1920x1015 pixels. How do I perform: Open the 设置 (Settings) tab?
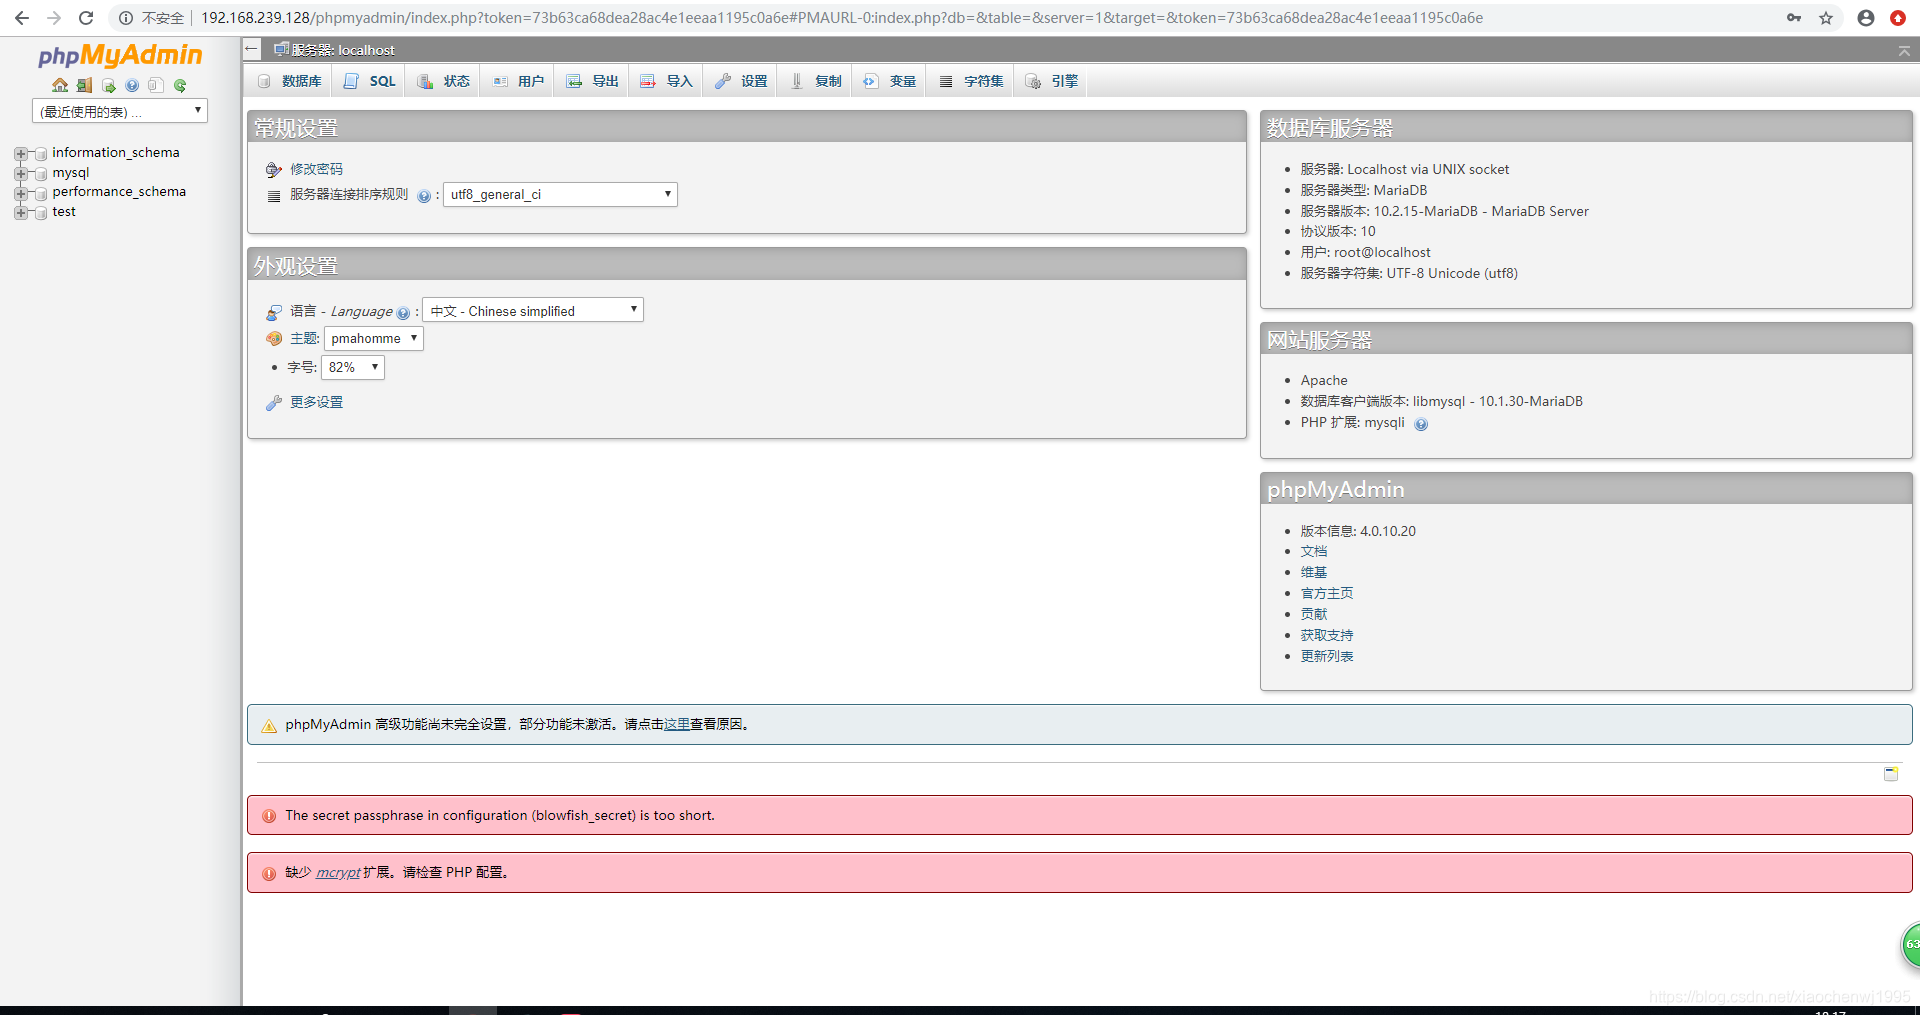741,81
